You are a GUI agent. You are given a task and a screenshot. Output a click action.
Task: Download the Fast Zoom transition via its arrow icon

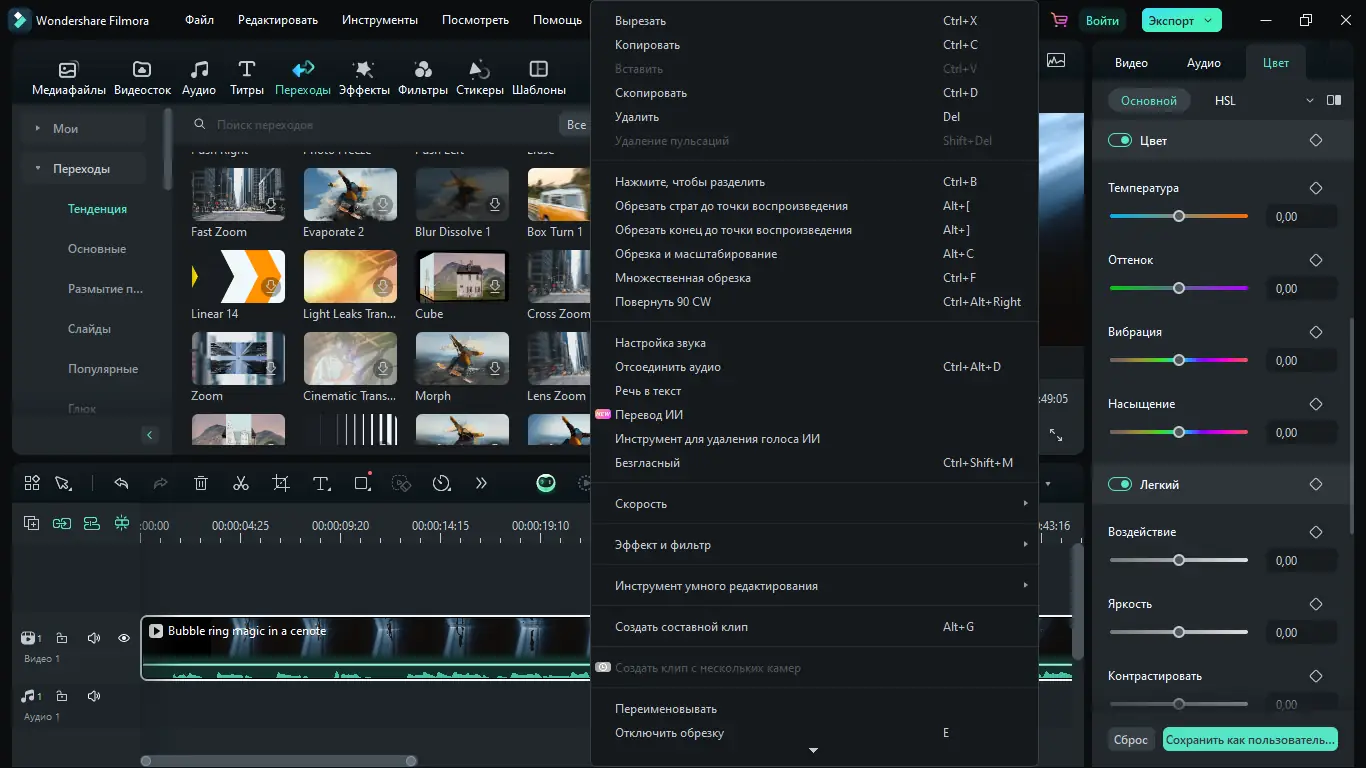[x=271, y=204]
